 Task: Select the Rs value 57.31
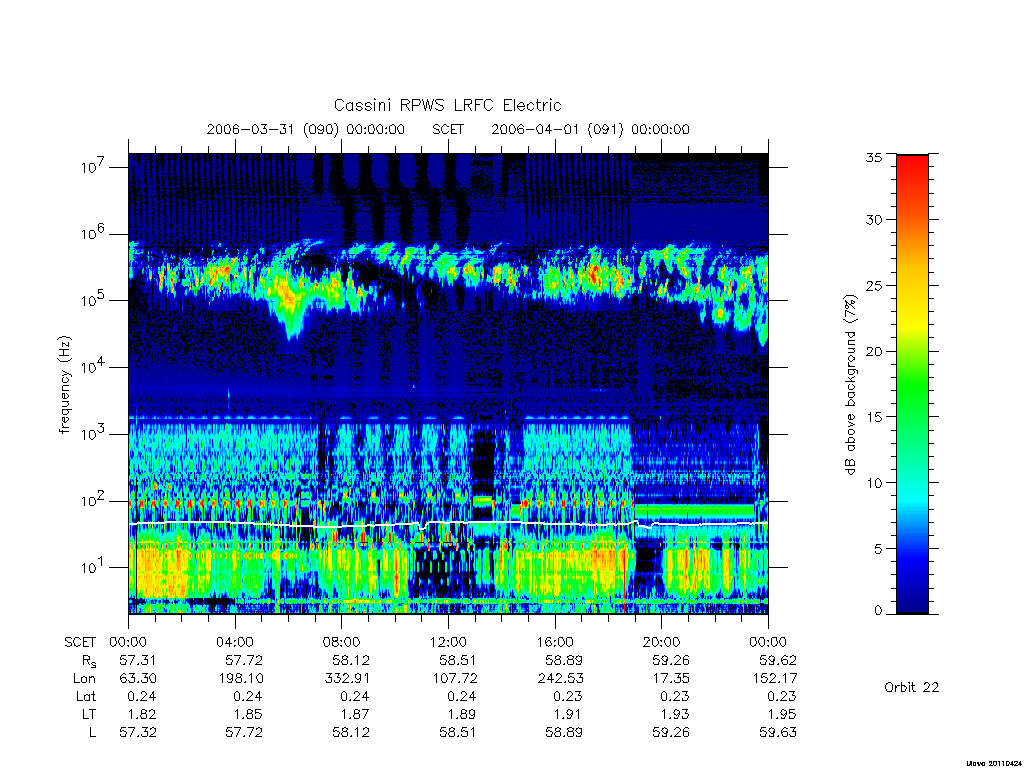pyautogui.click(x=138, y=660)
